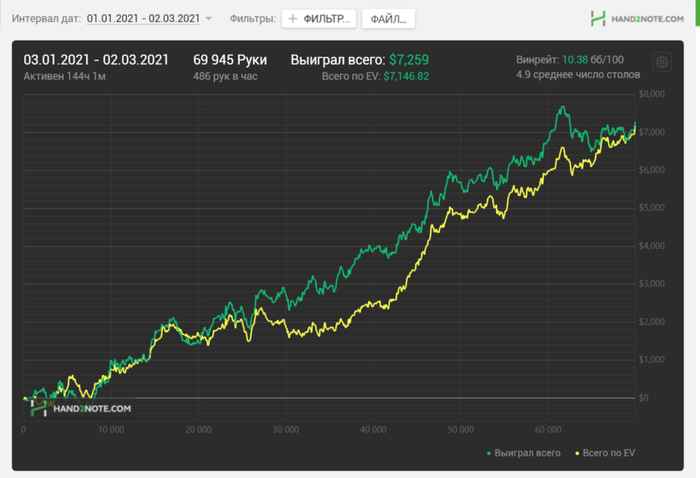Click the yellow legend dot for Всего по EV
The width and height of the screenshot is (700, 478).
(x=577, y=453)
